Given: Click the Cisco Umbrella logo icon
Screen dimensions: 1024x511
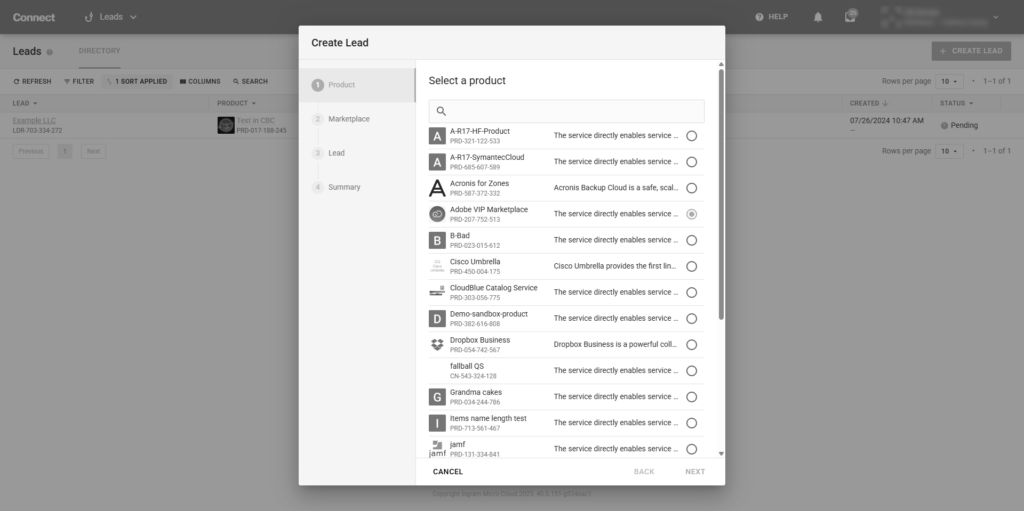Looking at the screenshot, I should 437,266.
